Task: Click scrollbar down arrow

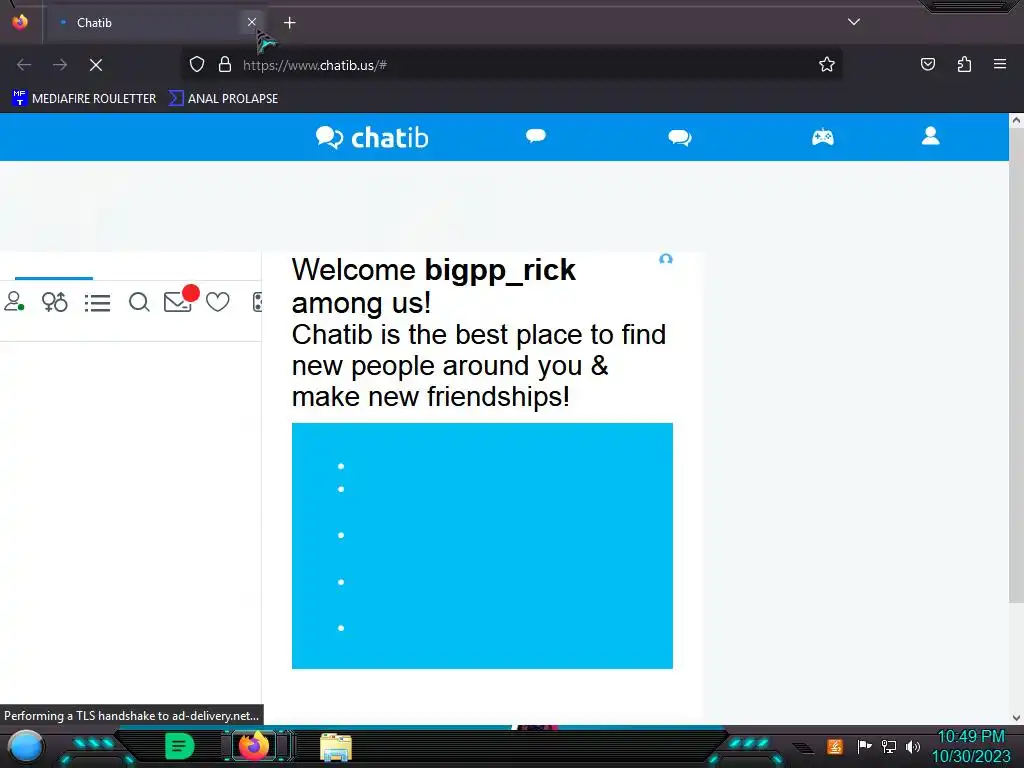Action: (x=1016, y=718)
